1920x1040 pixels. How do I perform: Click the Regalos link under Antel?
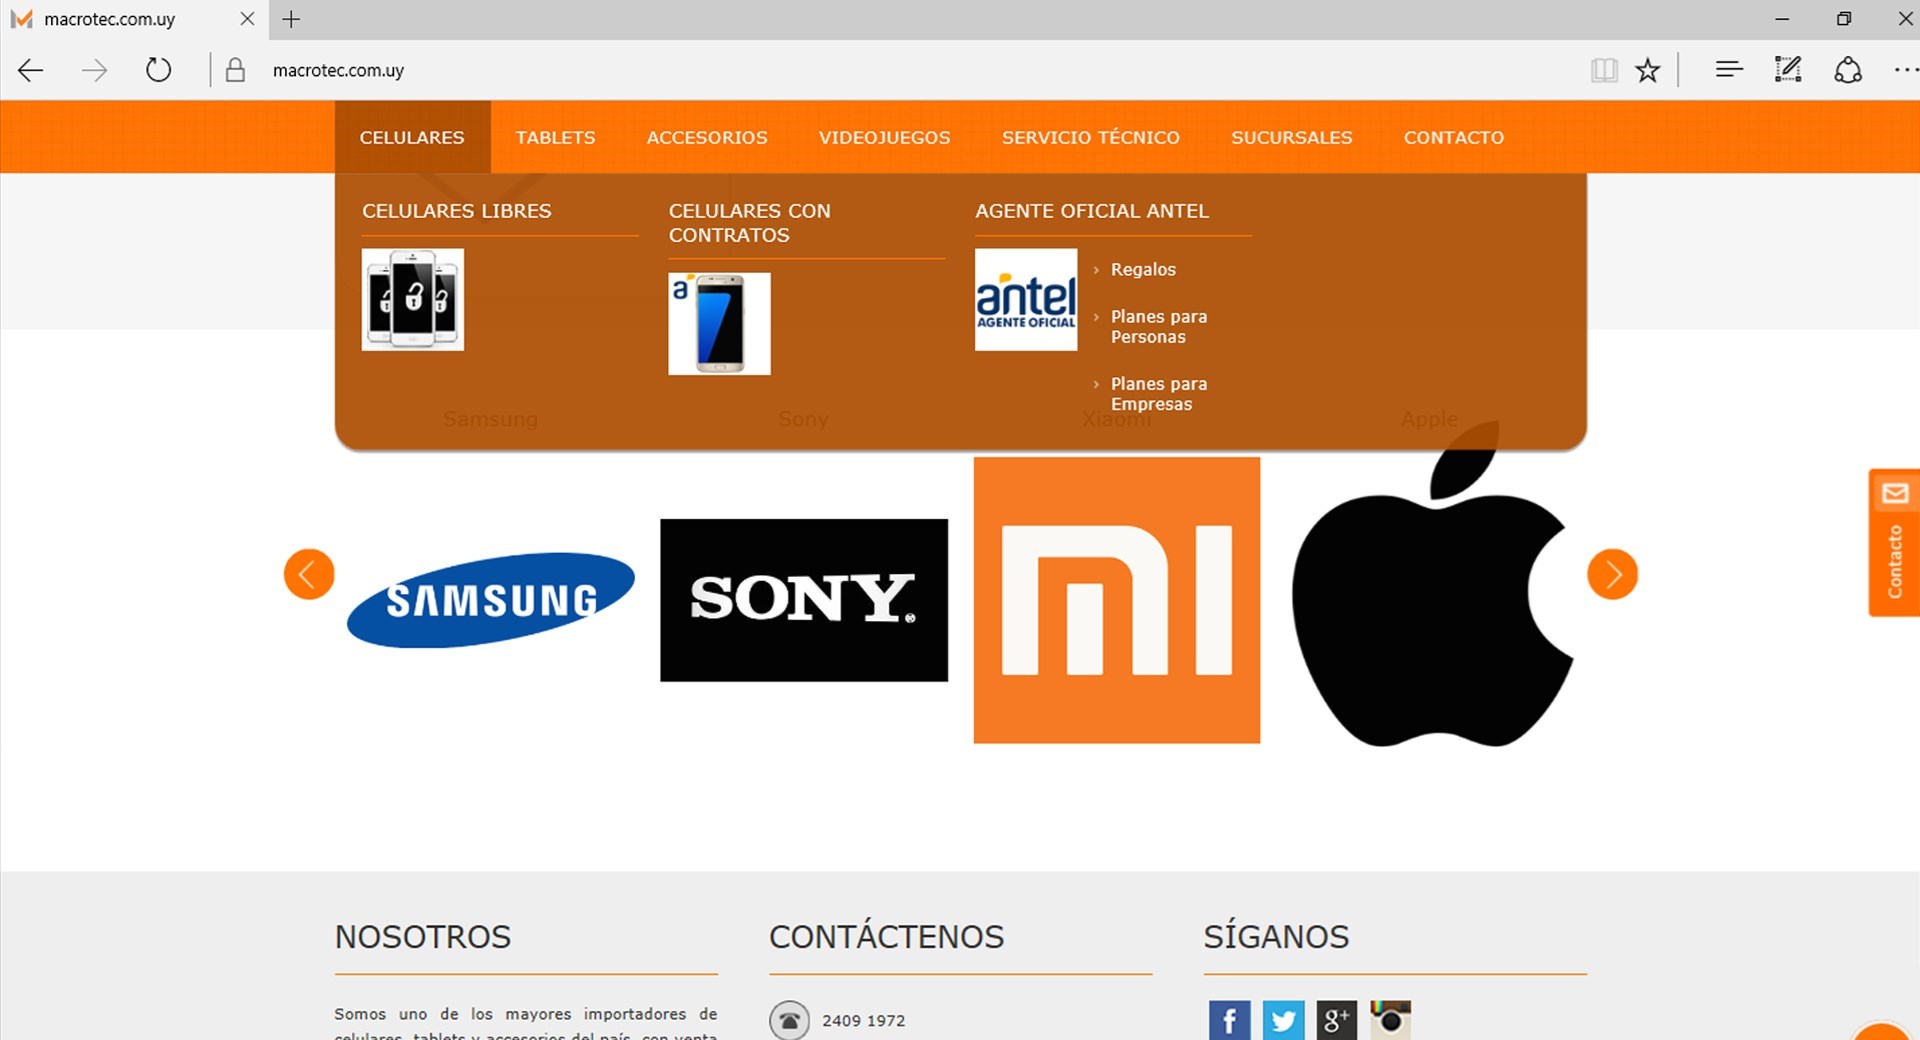1143,269
